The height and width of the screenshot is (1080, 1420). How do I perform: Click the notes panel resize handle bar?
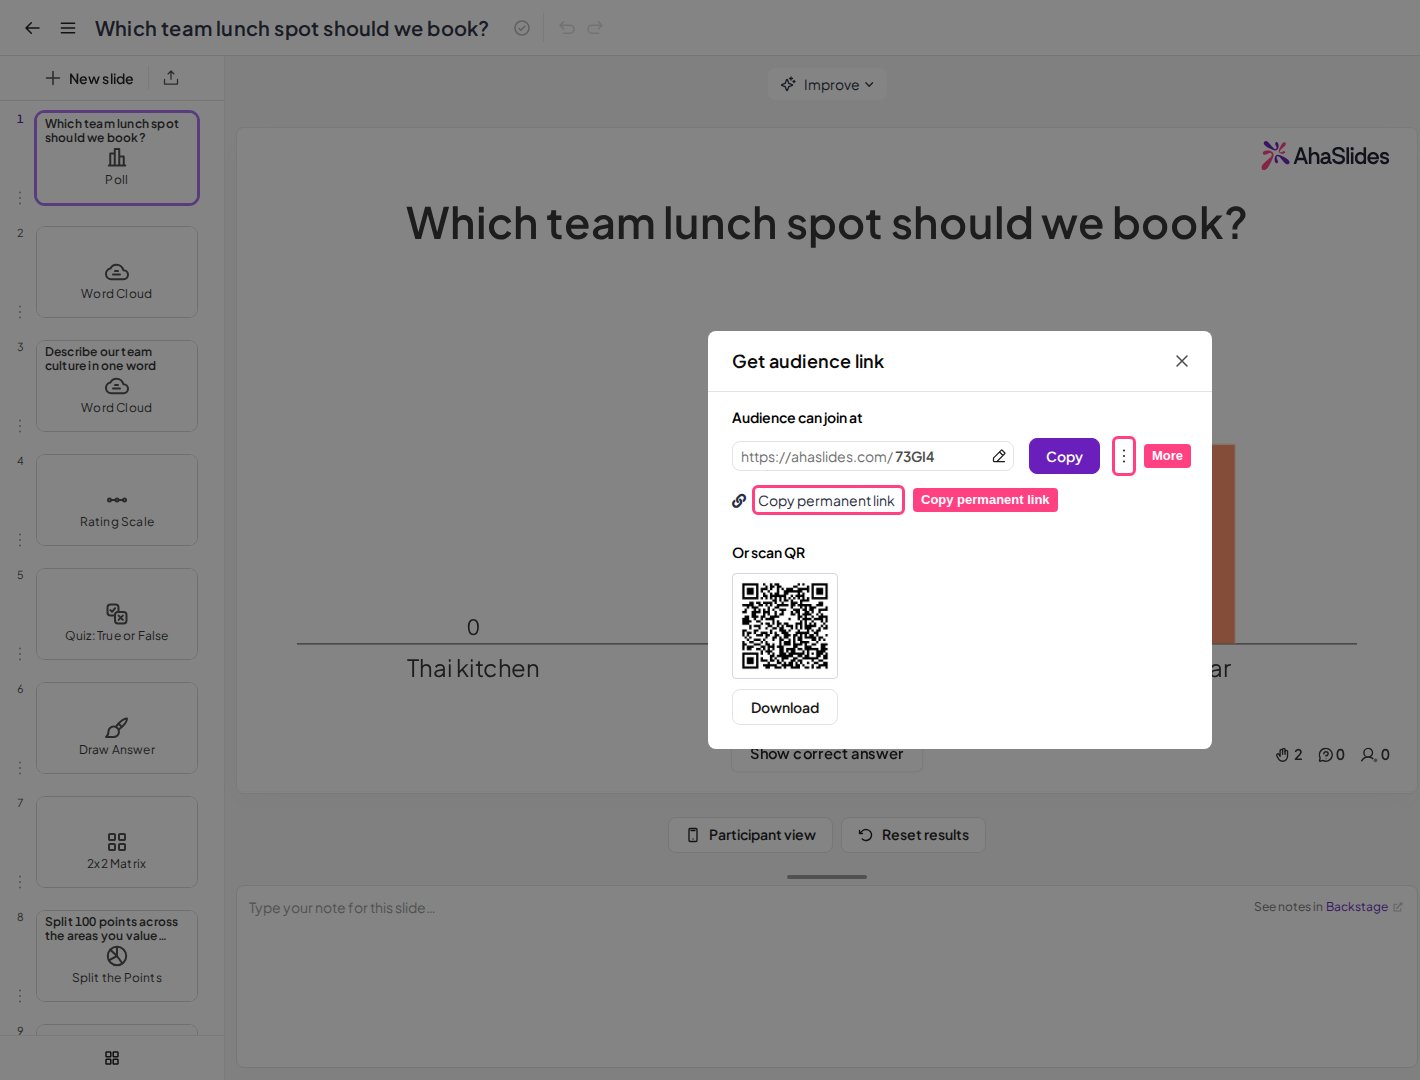[827, 877]
